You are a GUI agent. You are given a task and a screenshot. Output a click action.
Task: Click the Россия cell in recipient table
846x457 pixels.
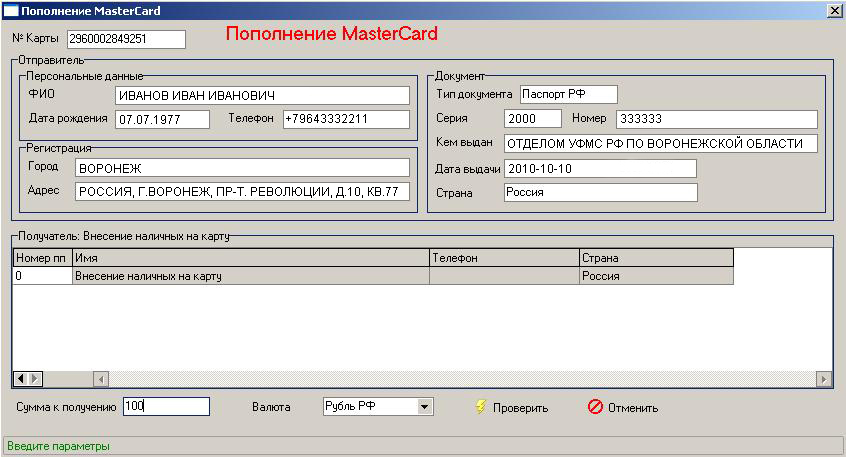pyautogui.click(x=657, y=276)
